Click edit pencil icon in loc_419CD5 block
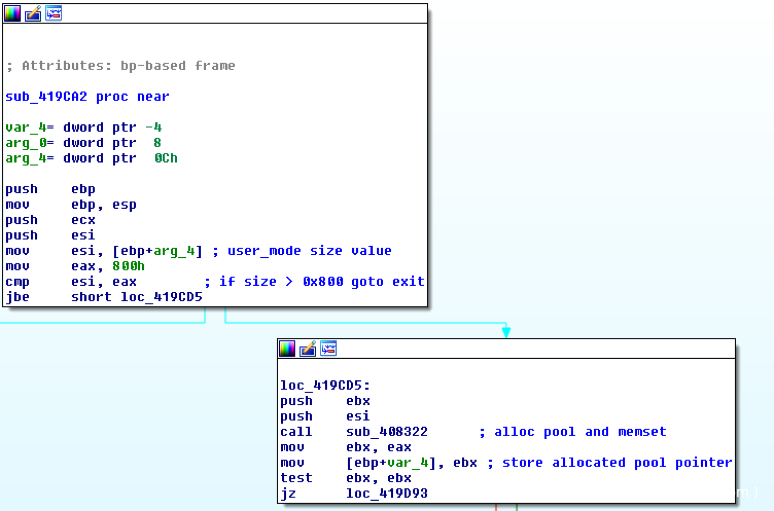The height and width of the screenshot is (511, 774). [308, 348]
